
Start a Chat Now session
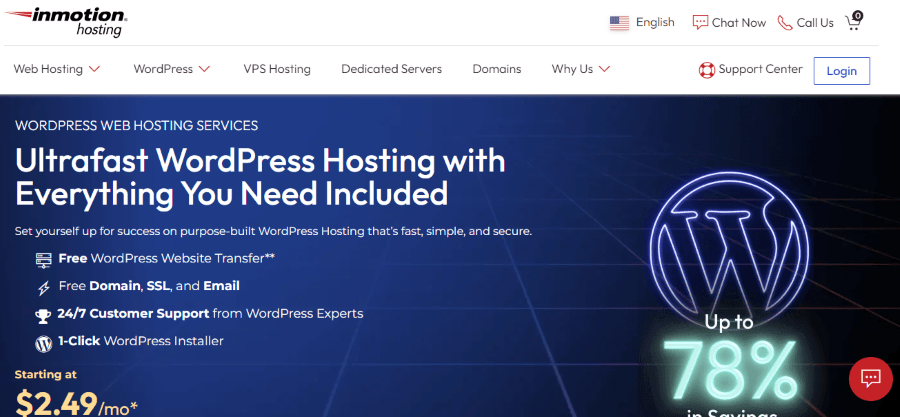coord(739,23)
